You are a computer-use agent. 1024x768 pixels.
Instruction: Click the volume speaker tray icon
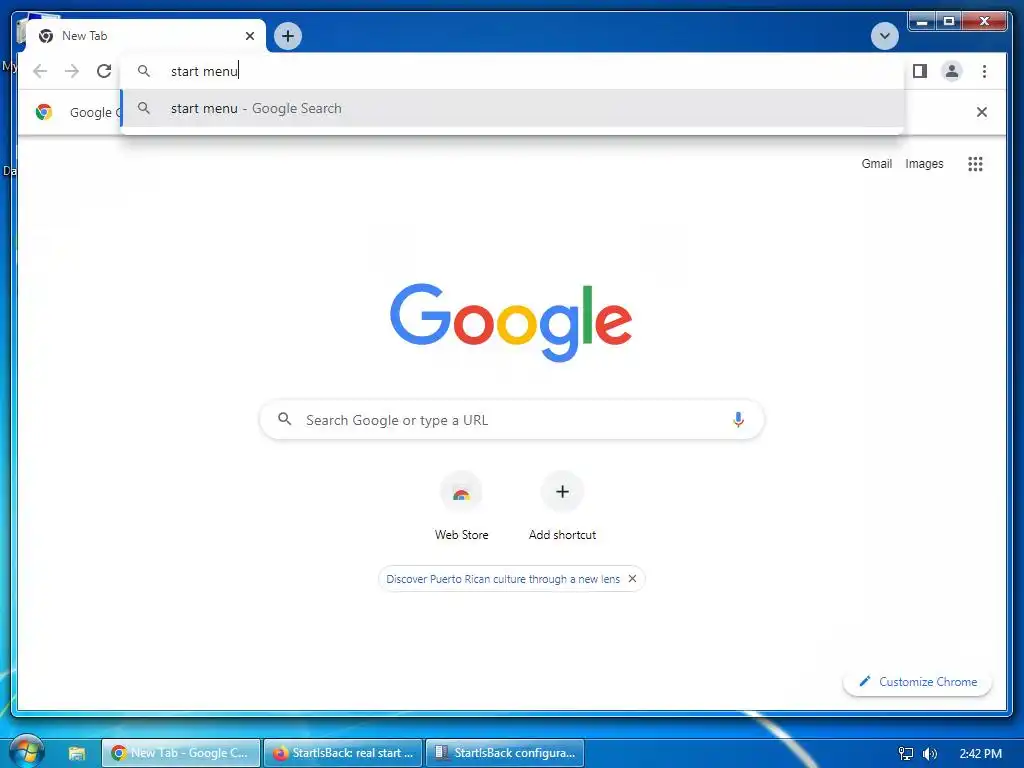[x=930, y=754]
